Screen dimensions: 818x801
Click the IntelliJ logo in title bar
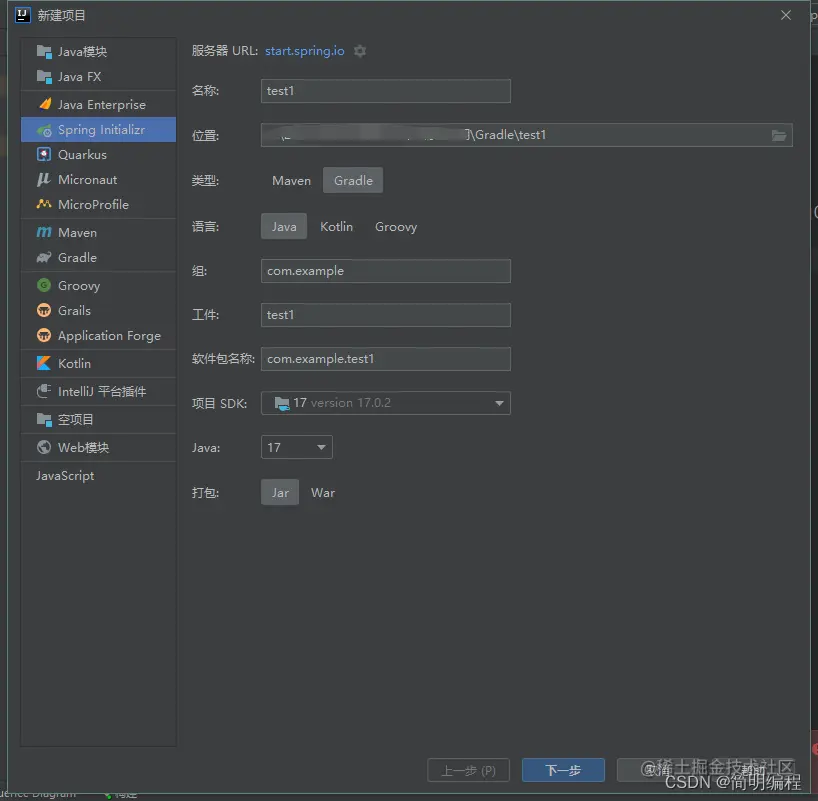click(22, 15)
